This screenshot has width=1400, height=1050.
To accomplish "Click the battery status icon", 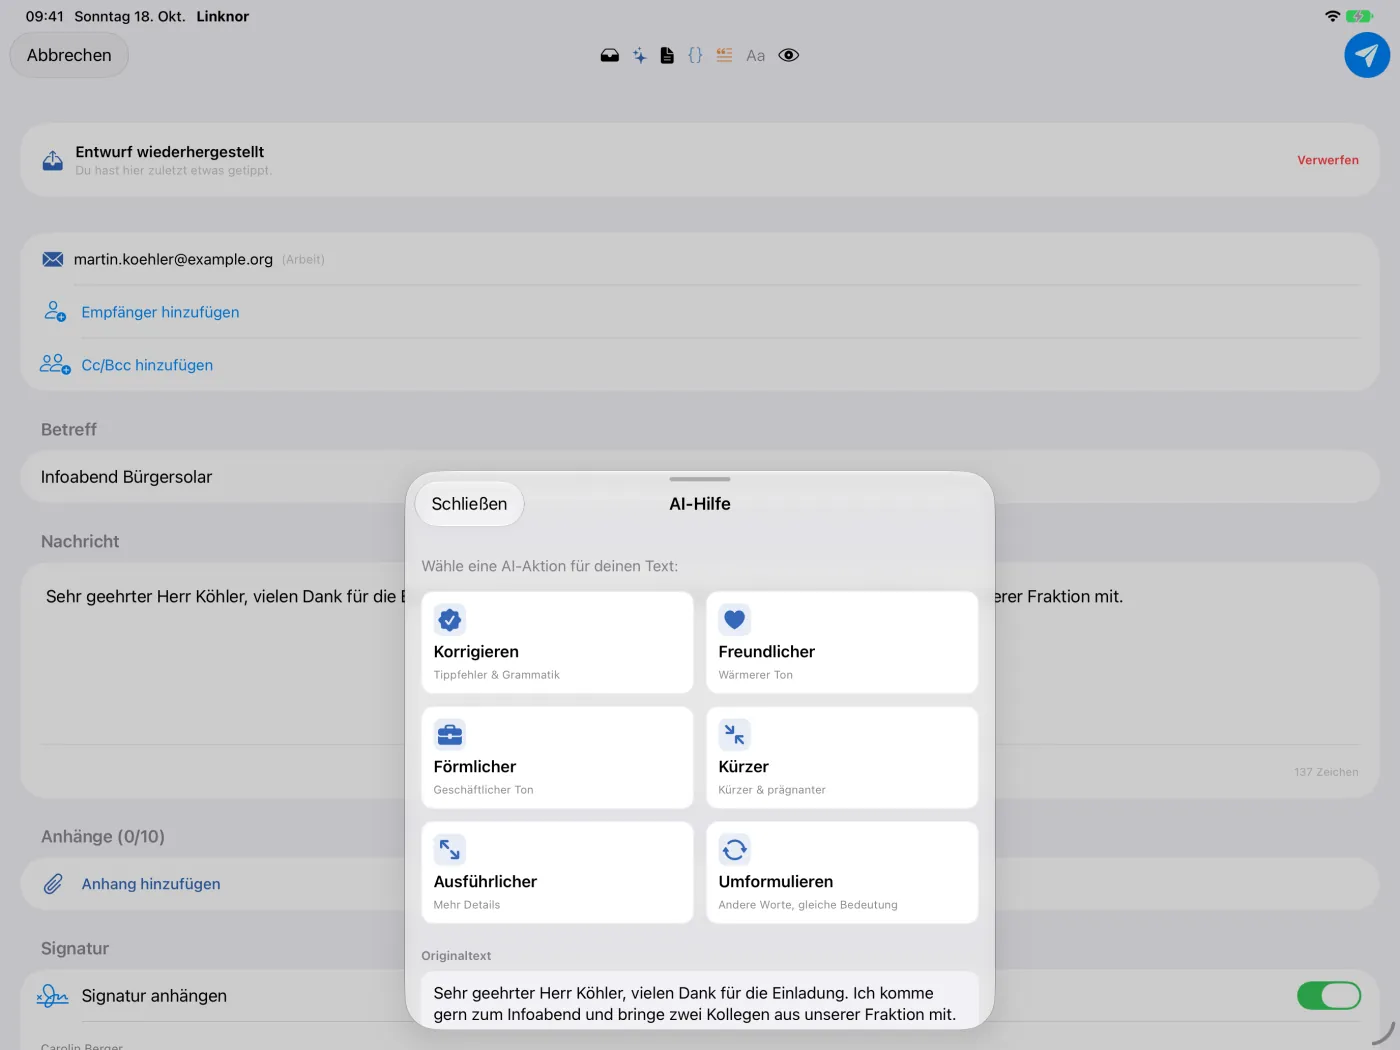I will tap(1360, 16).
